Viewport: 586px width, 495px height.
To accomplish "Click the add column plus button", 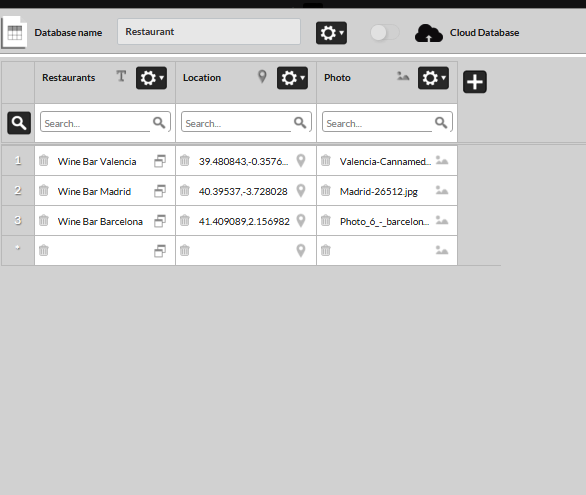I will pos(475,81).
